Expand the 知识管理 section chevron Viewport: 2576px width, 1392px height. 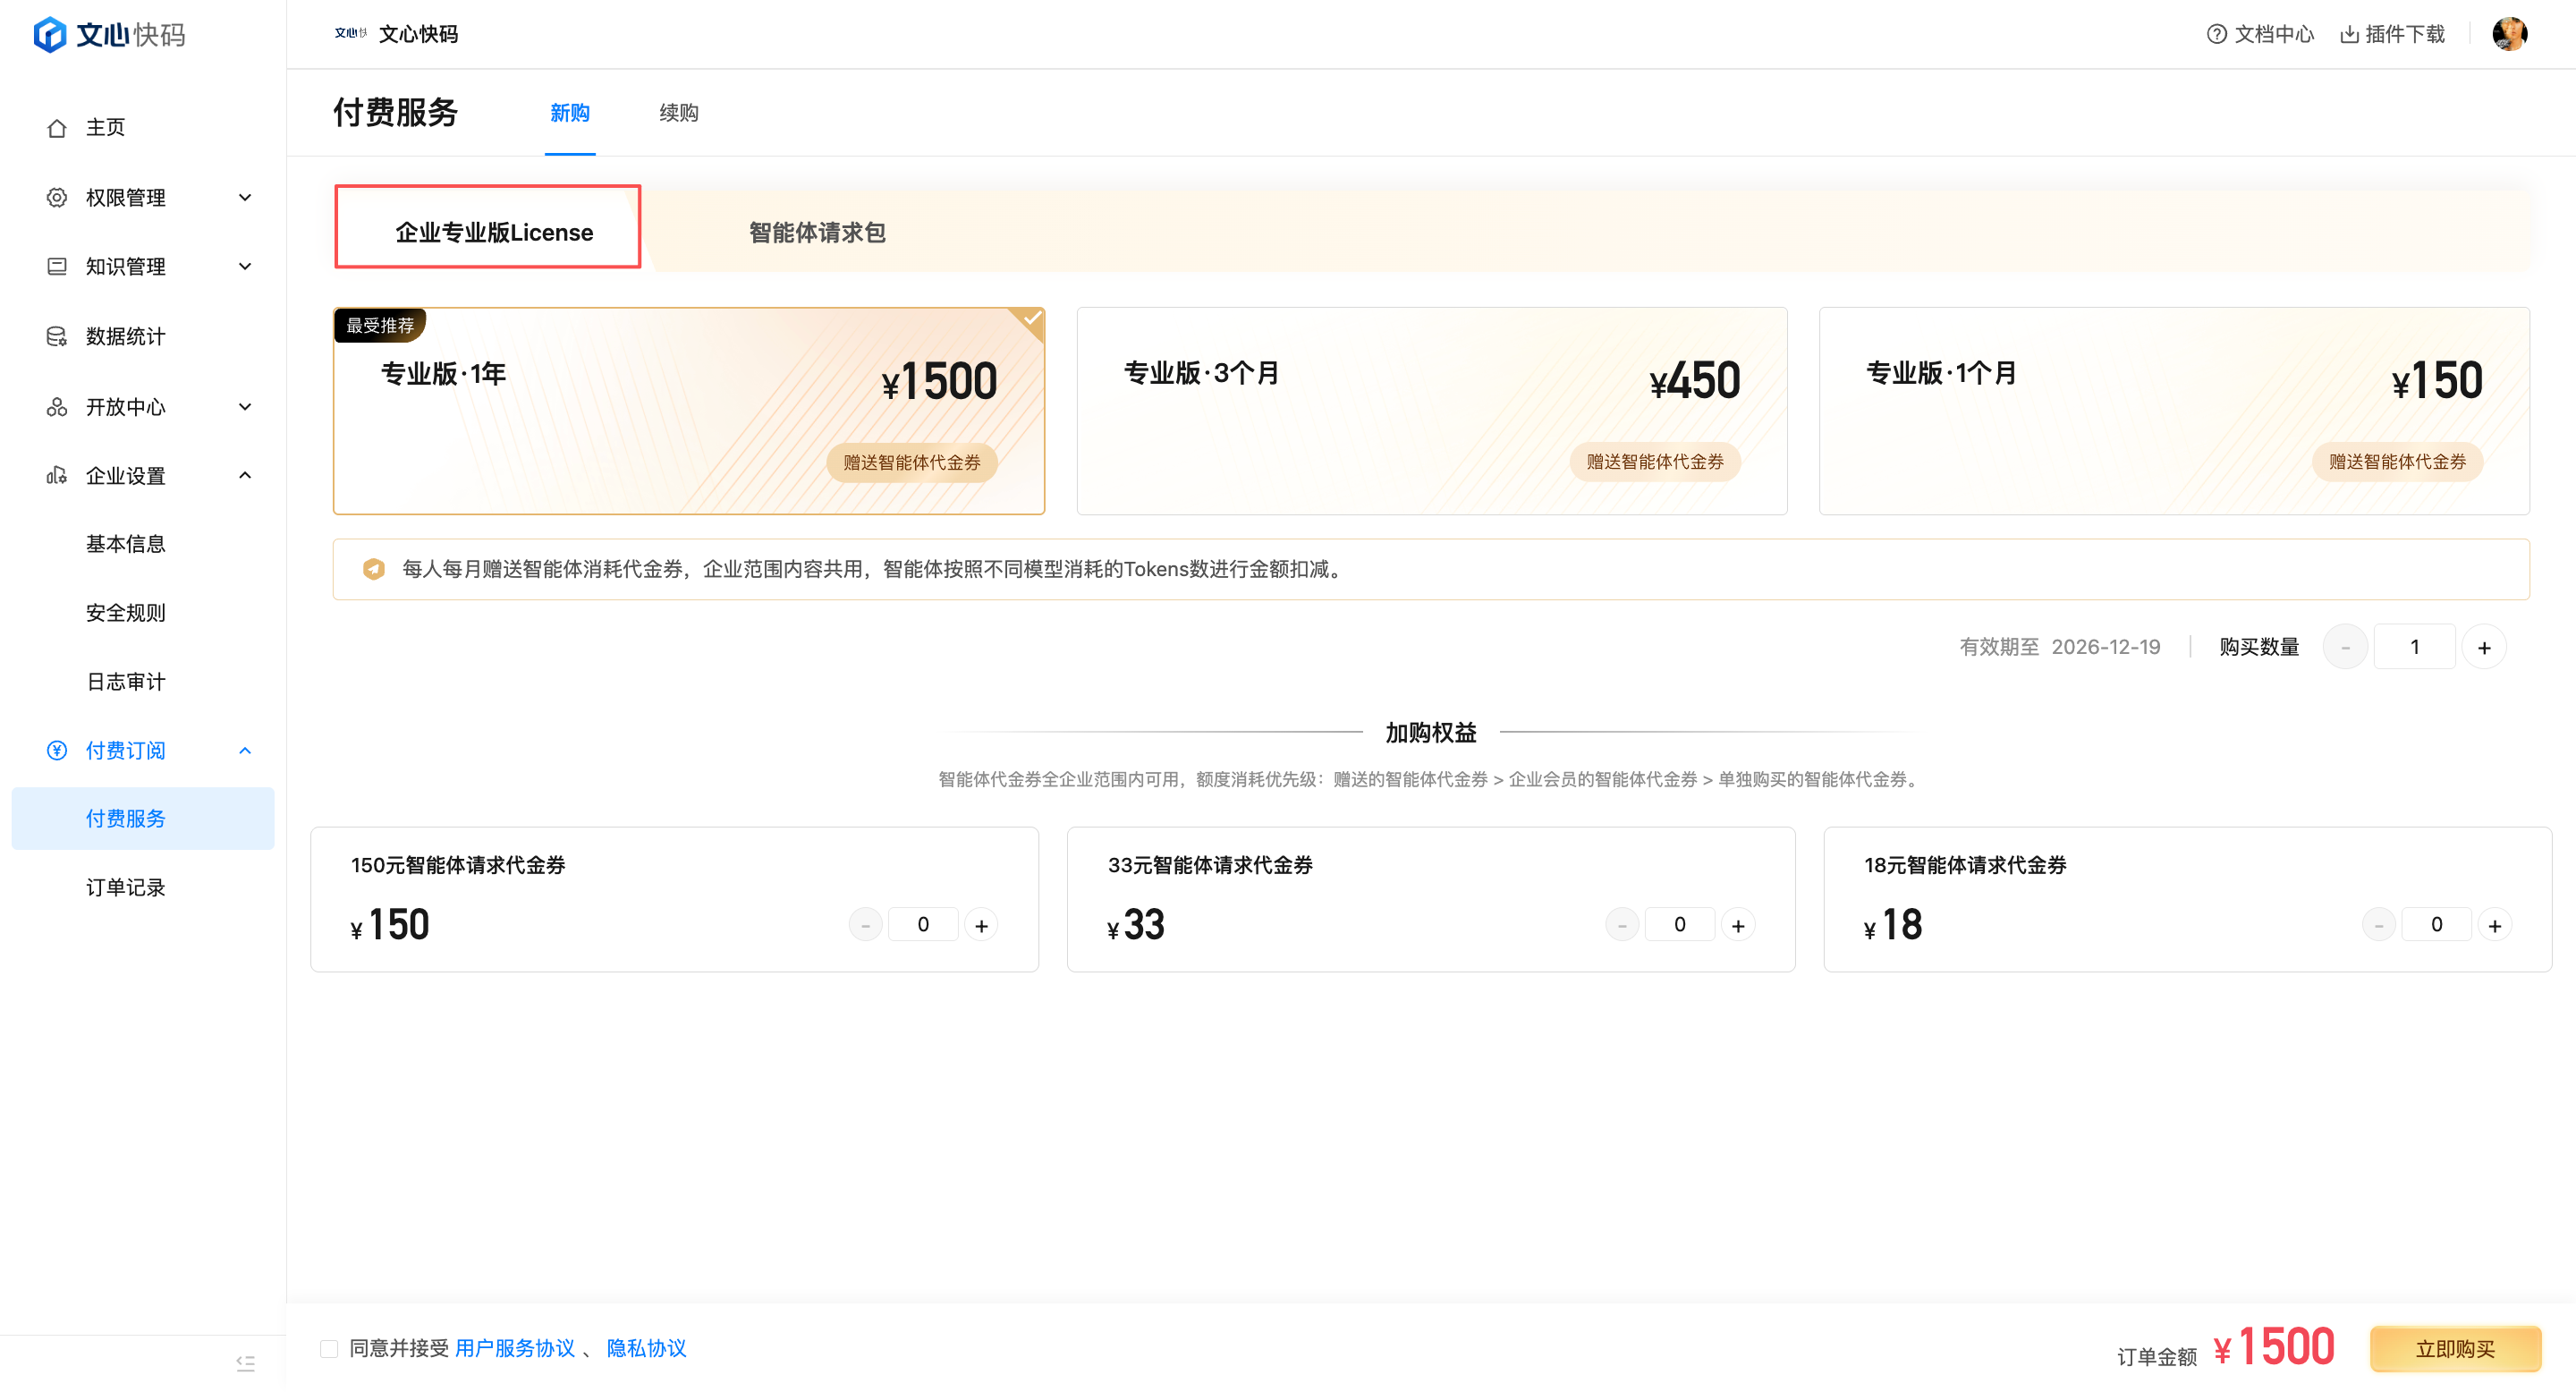[245, 267]
